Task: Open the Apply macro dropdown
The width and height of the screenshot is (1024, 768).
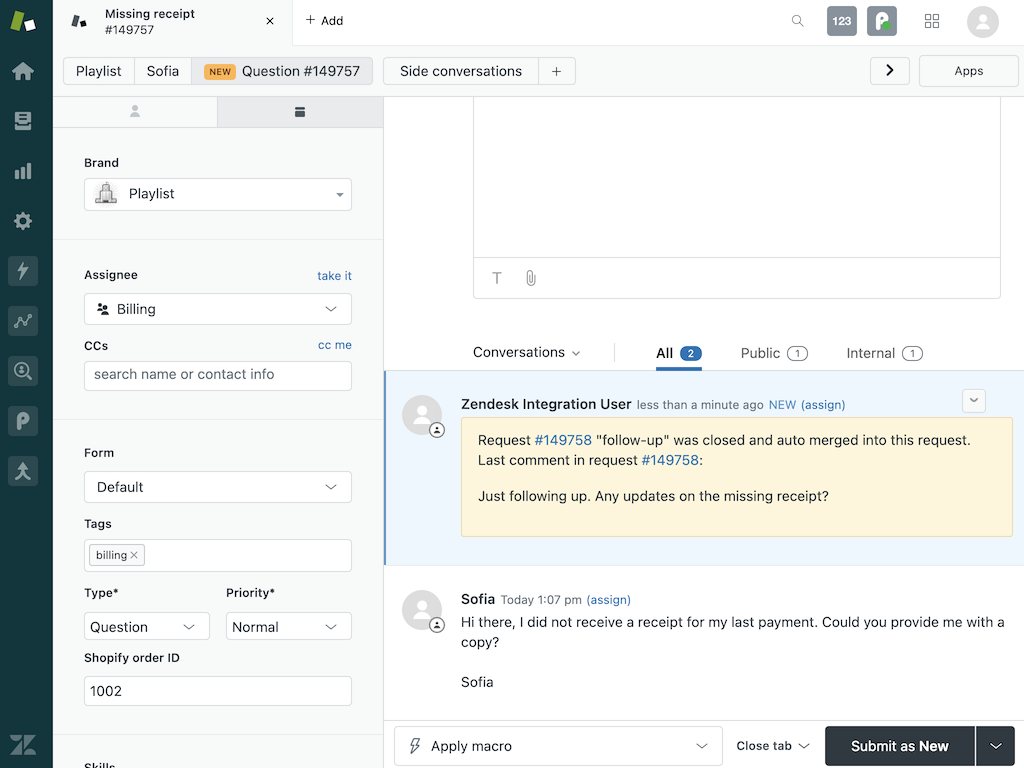Action: pos(558,746)
